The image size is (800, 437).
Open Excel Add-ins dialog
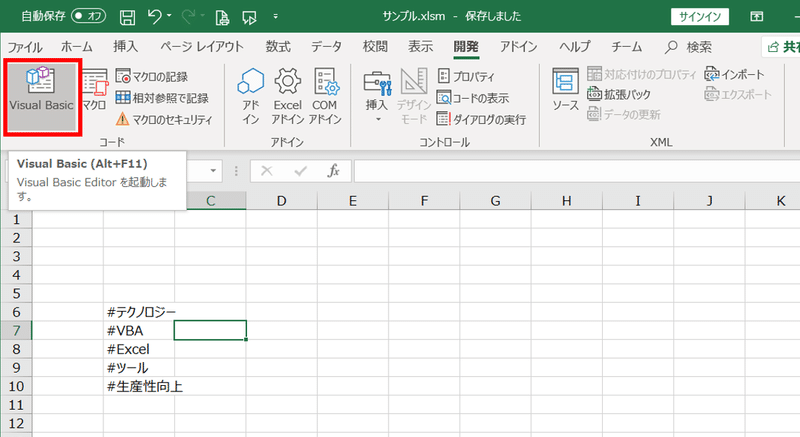click(287, 96)
